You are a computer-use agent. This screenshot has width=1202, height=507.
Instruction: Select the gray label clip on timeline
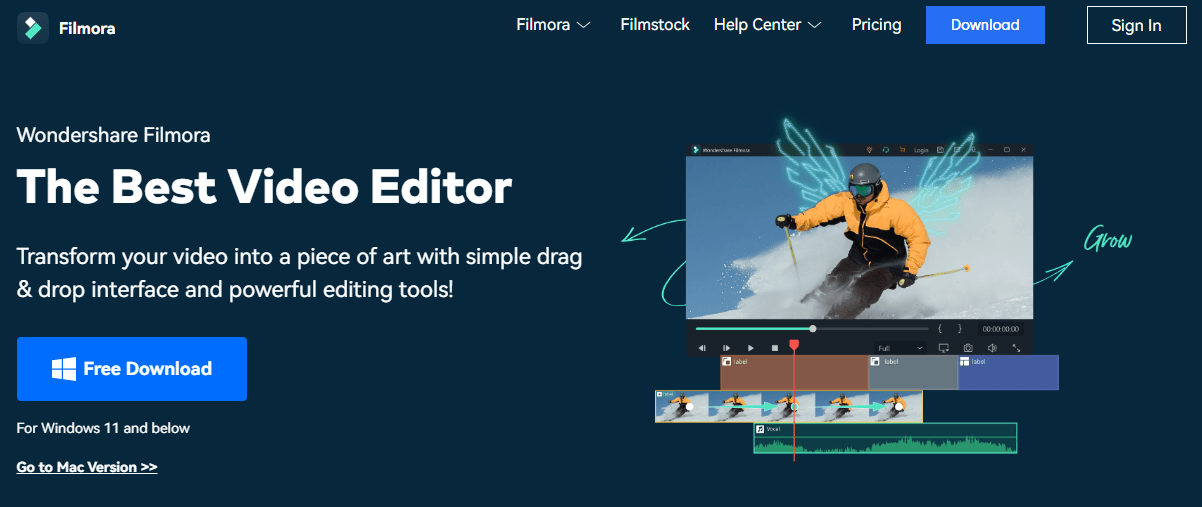pos(913,372)
